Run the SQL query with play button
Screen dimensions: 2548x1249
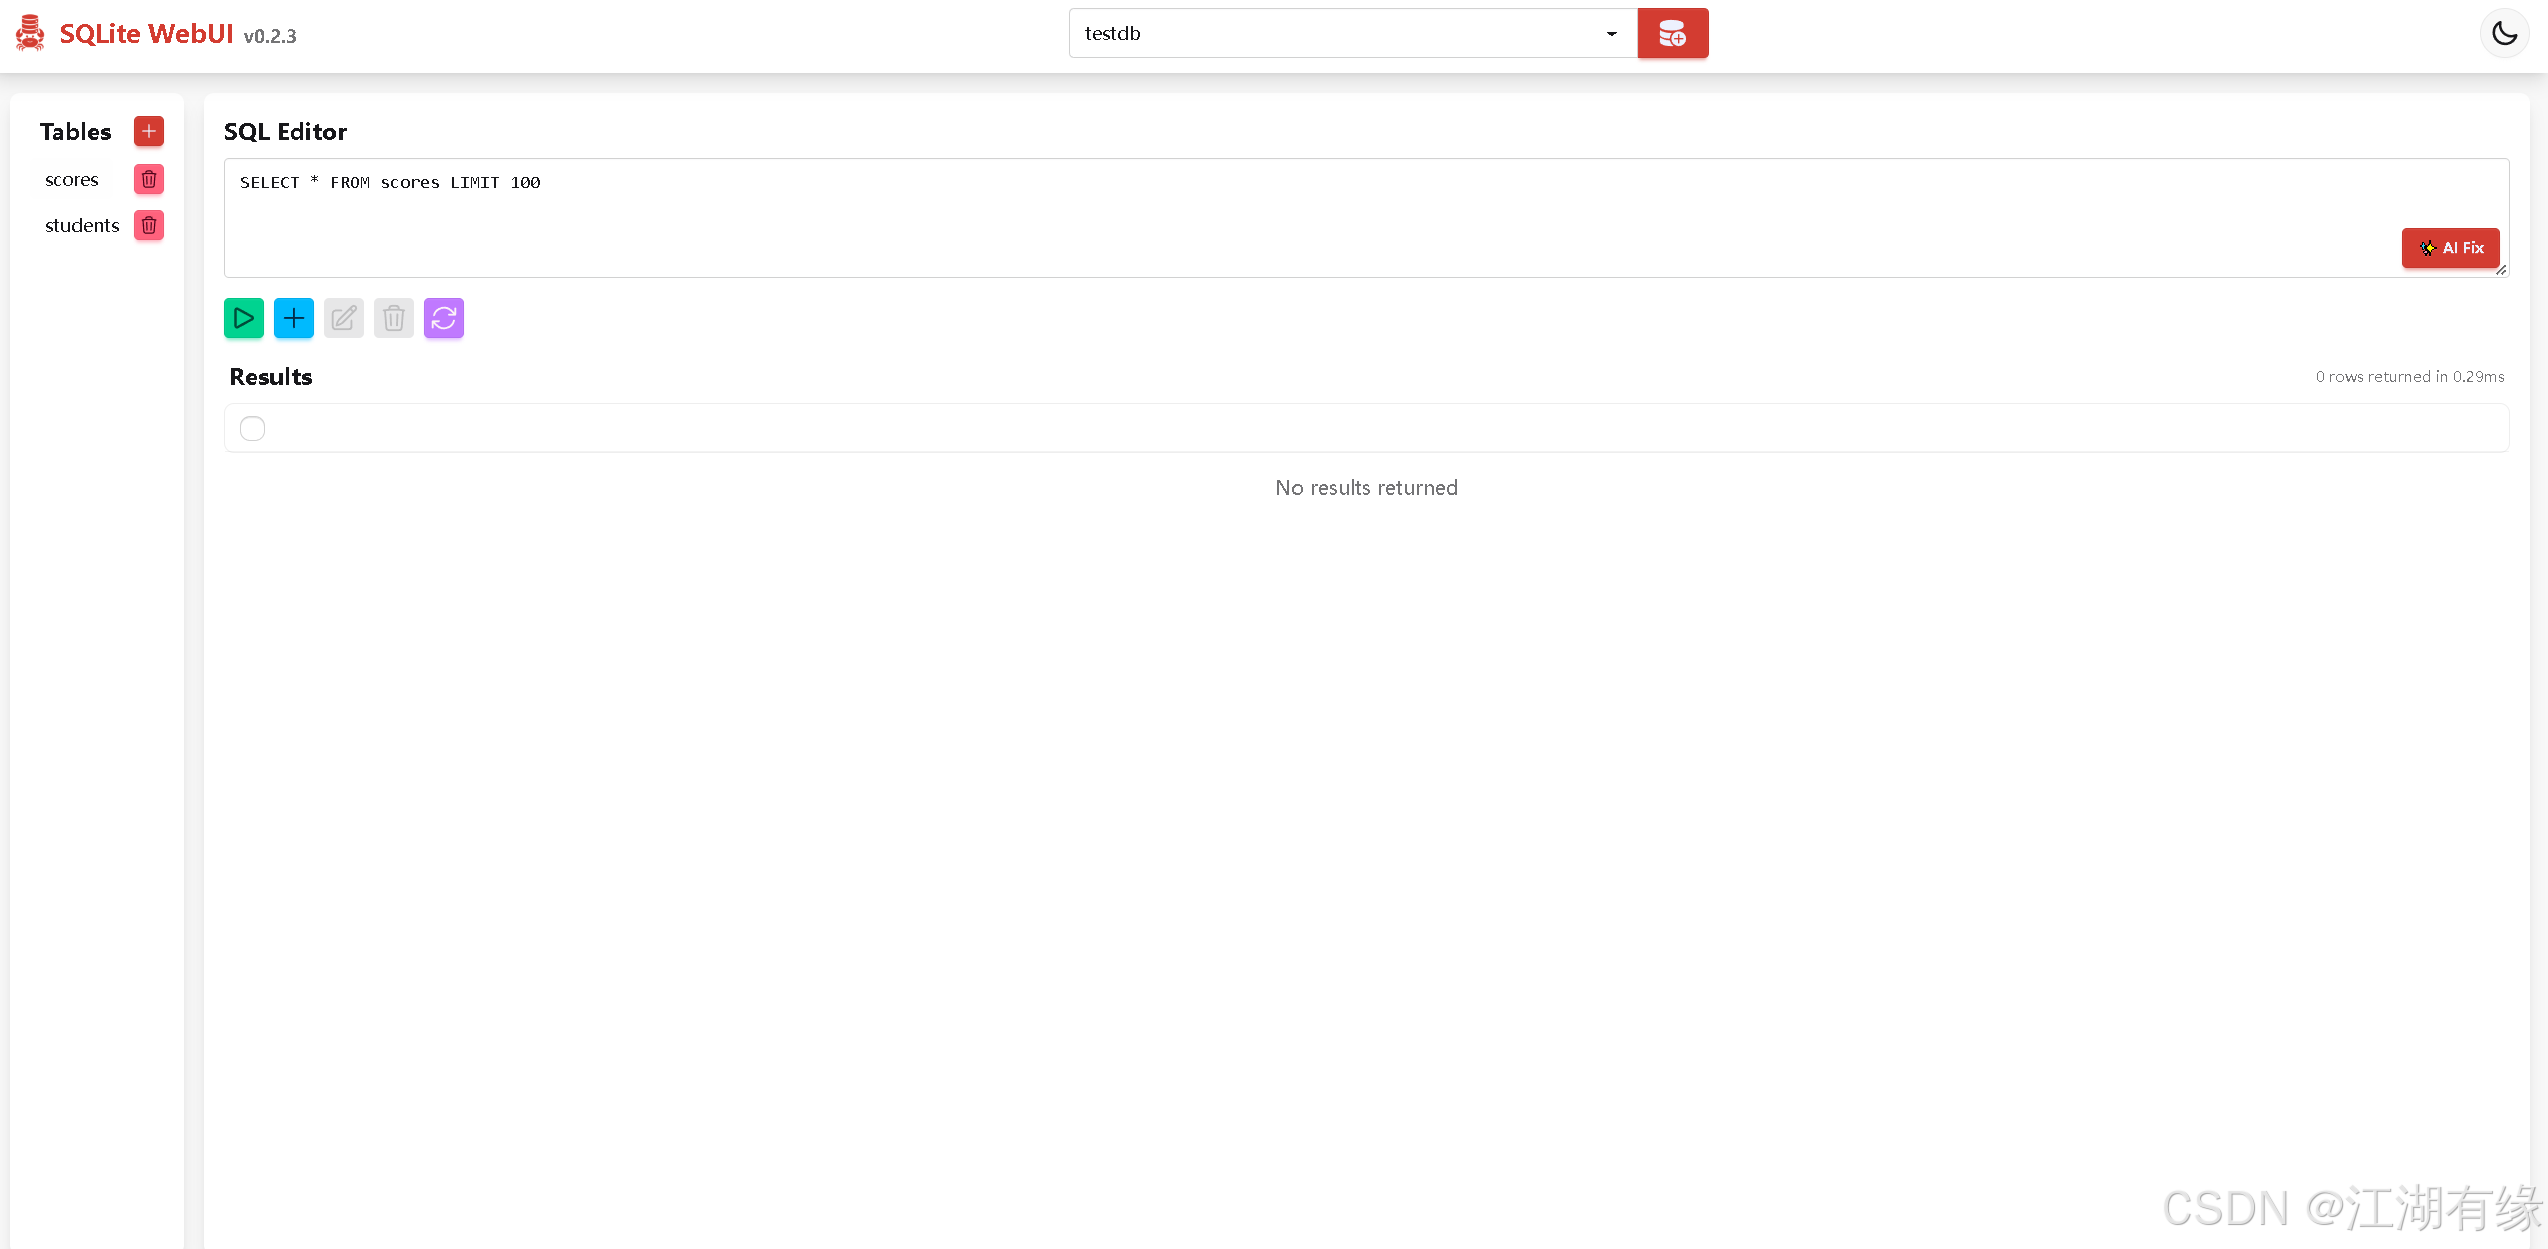click(x=244, y=319)
